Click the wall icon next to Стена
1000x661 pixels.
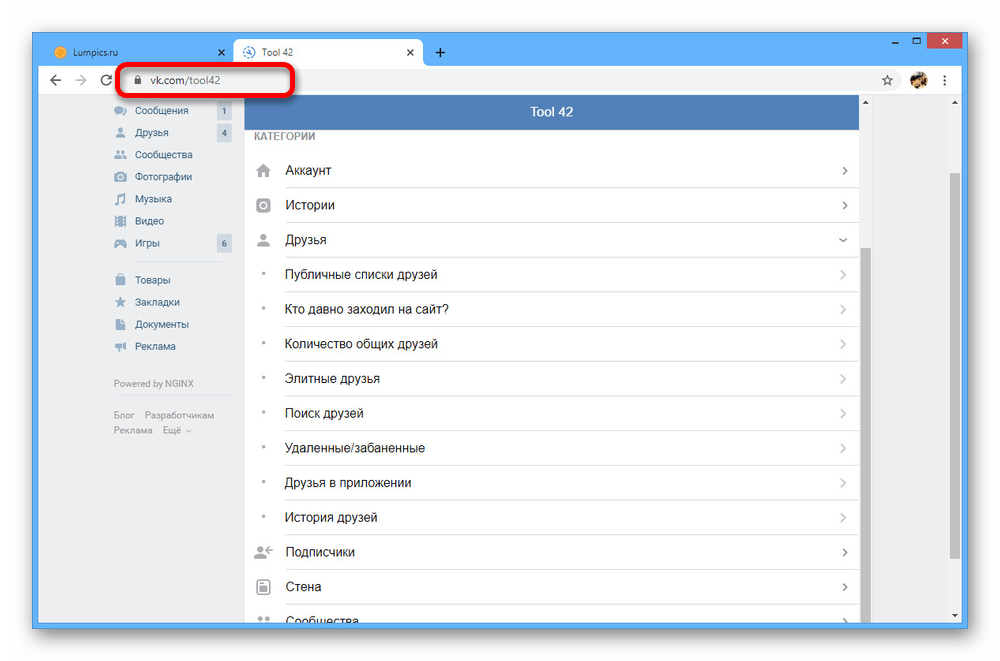tap(263, 587)
